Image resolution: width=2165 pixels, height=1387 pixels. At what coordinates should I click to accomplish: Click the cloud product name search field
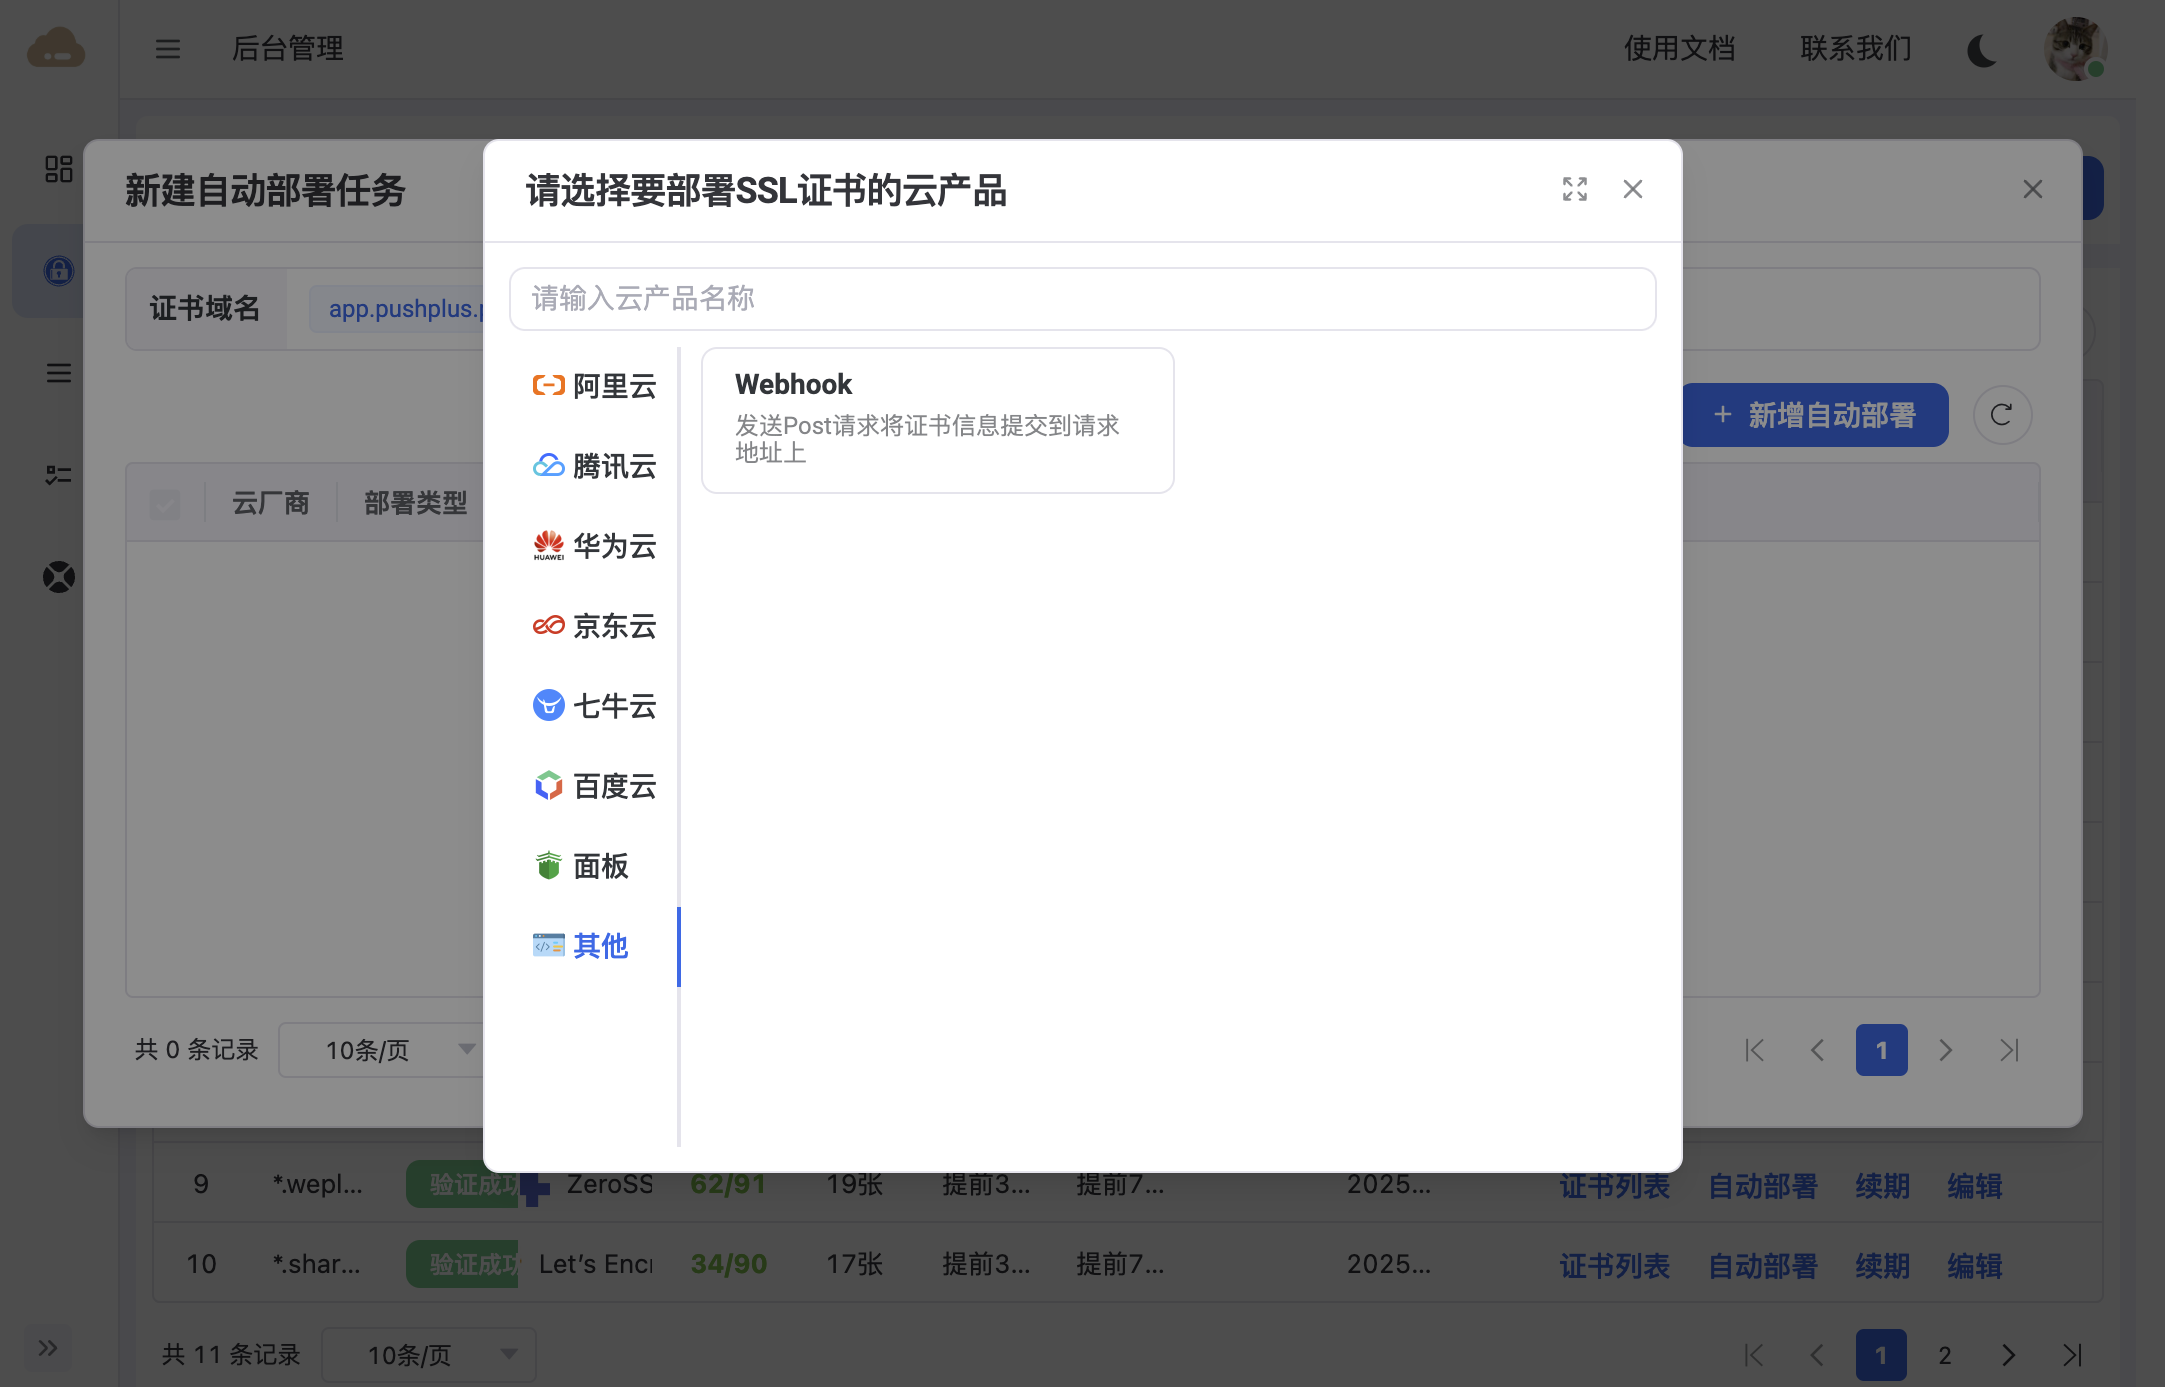[x=1082, y=298]
